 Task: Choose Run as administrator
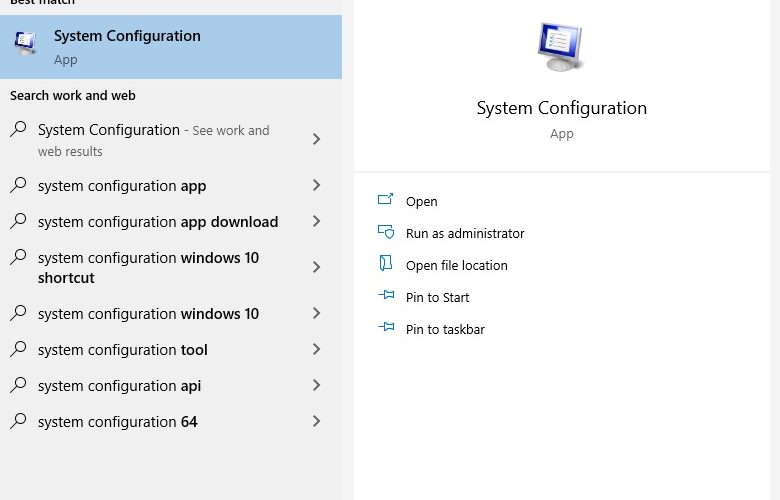[x=465, y=233]
